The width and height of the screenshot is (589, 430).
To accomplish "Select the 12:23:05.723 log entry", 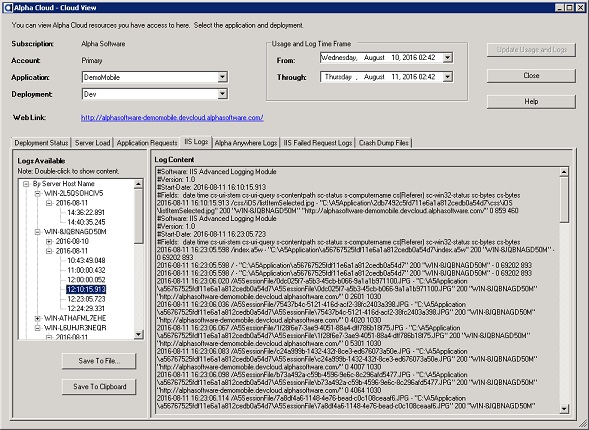I will point(86,299).
